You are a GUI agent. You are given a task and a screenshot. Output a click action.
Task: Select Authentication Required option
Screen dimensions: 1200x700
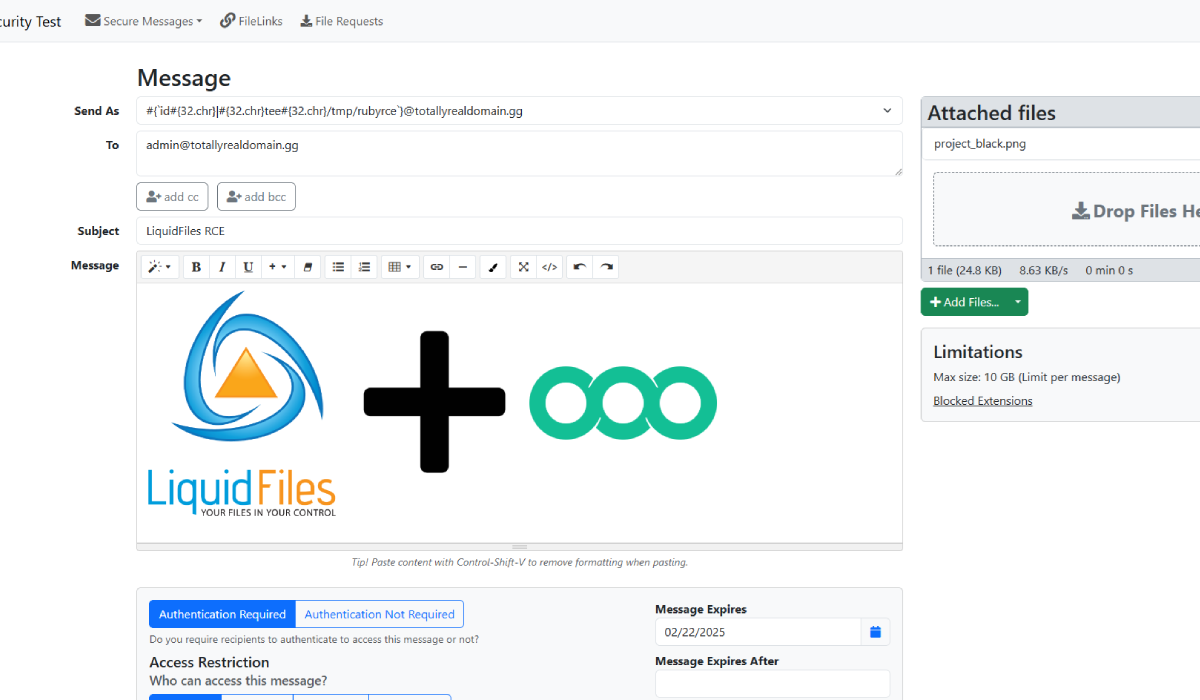[221, 613]
